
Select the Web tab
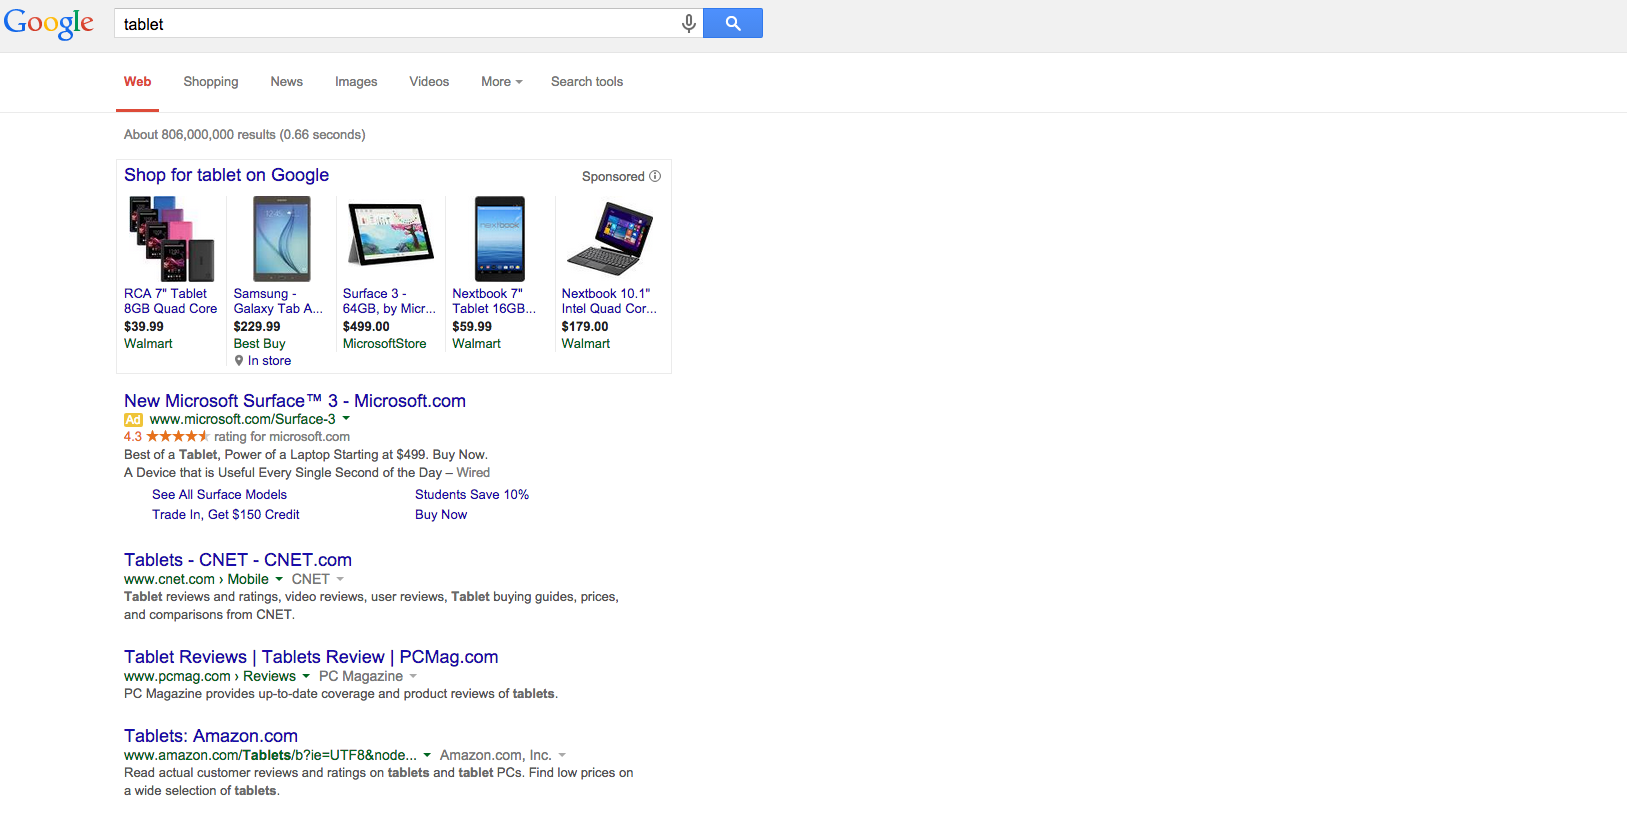click(138, 82)
